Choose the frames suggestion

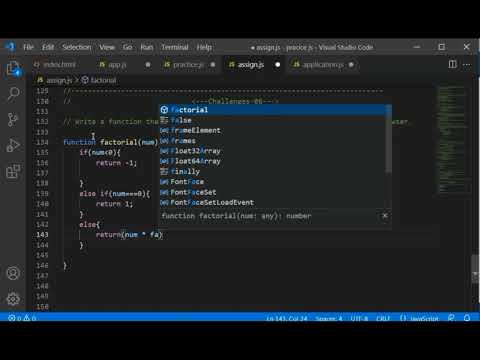tap(273, 141)
